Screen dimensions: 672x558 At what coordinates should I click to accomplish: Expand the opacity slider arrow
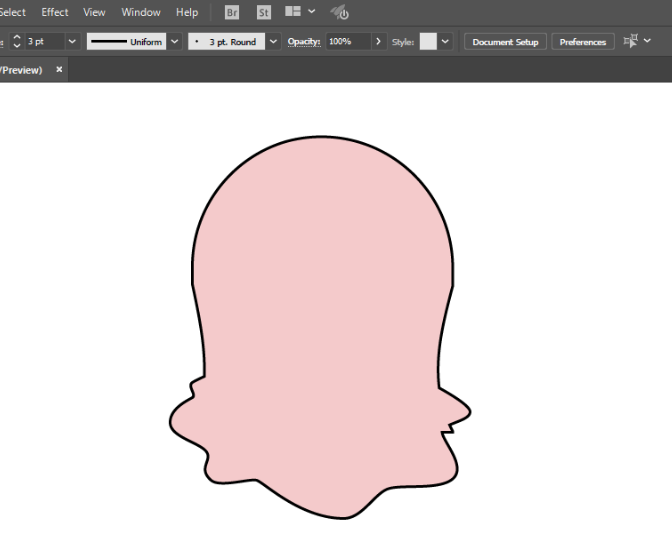(x=378, y=42)
